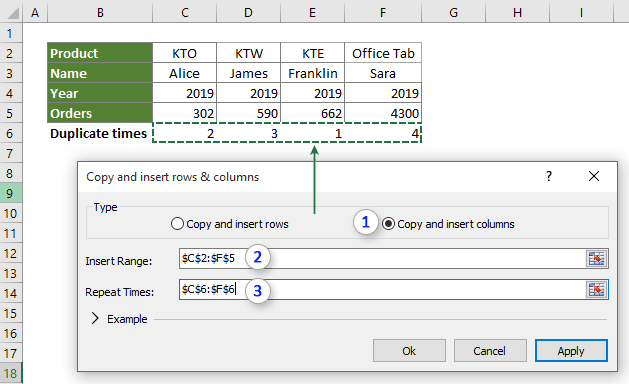This screenshot has height=384, width=629.
Task: Select column C header
Action: [x=185, y=12]
